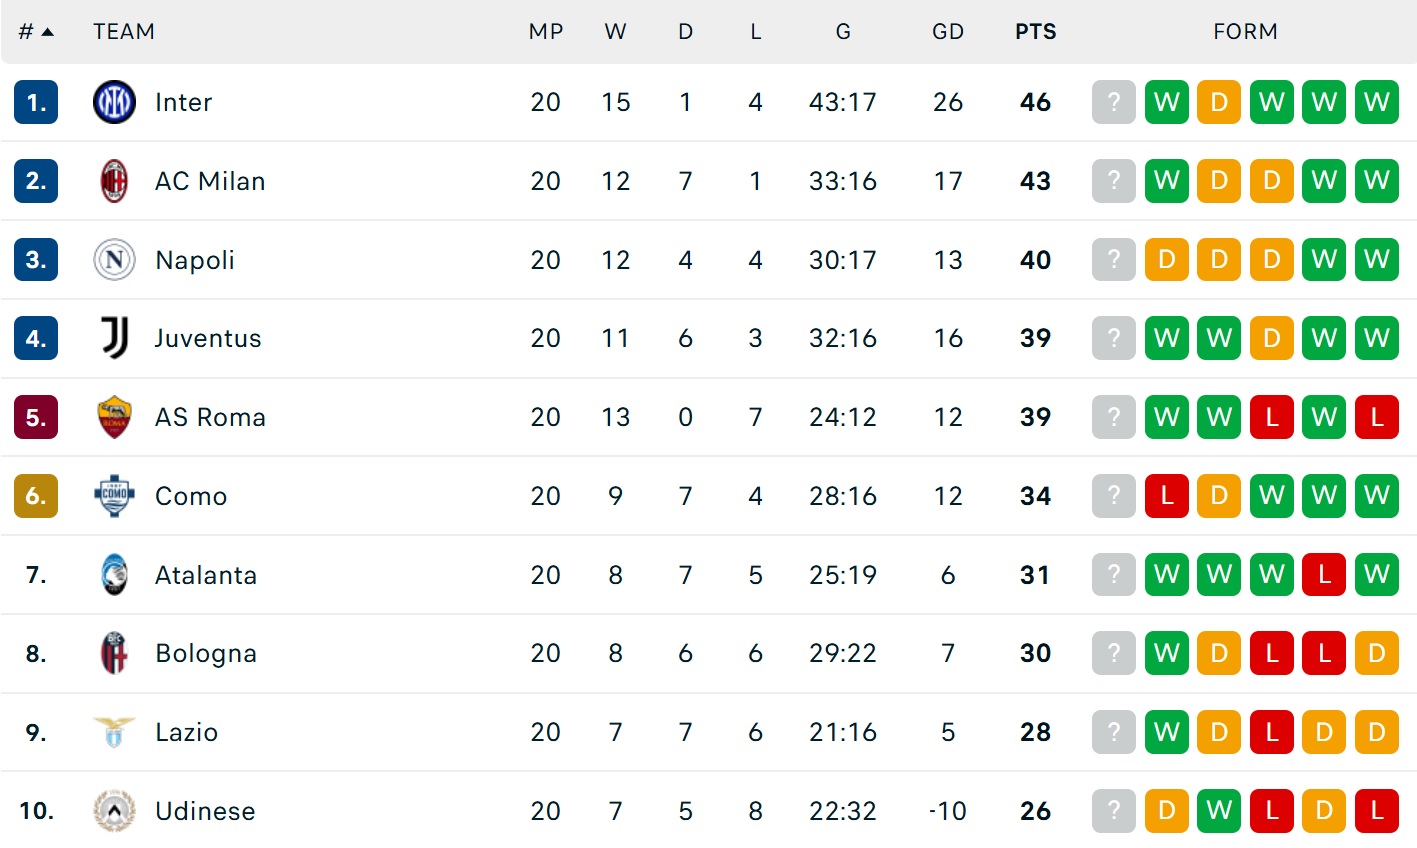Click Inter's gray upcoming match badge

pyautogui.click(x=1114, y=102)
